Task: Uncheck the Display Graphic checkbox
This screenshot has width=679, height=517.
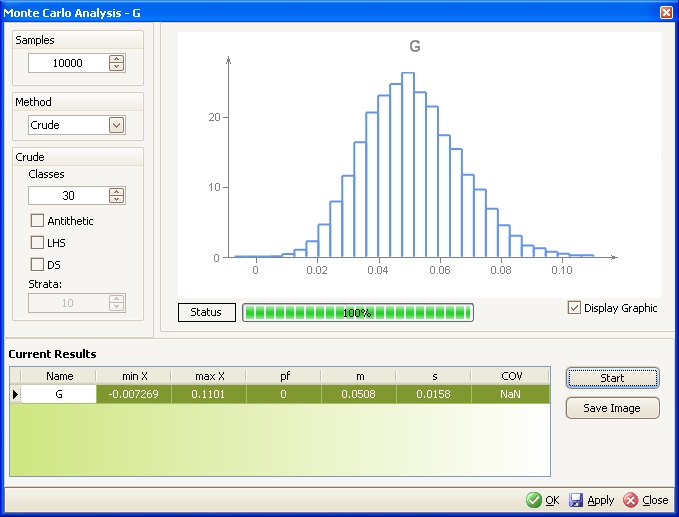Action: pyautogui.click(x=574, y=308)
